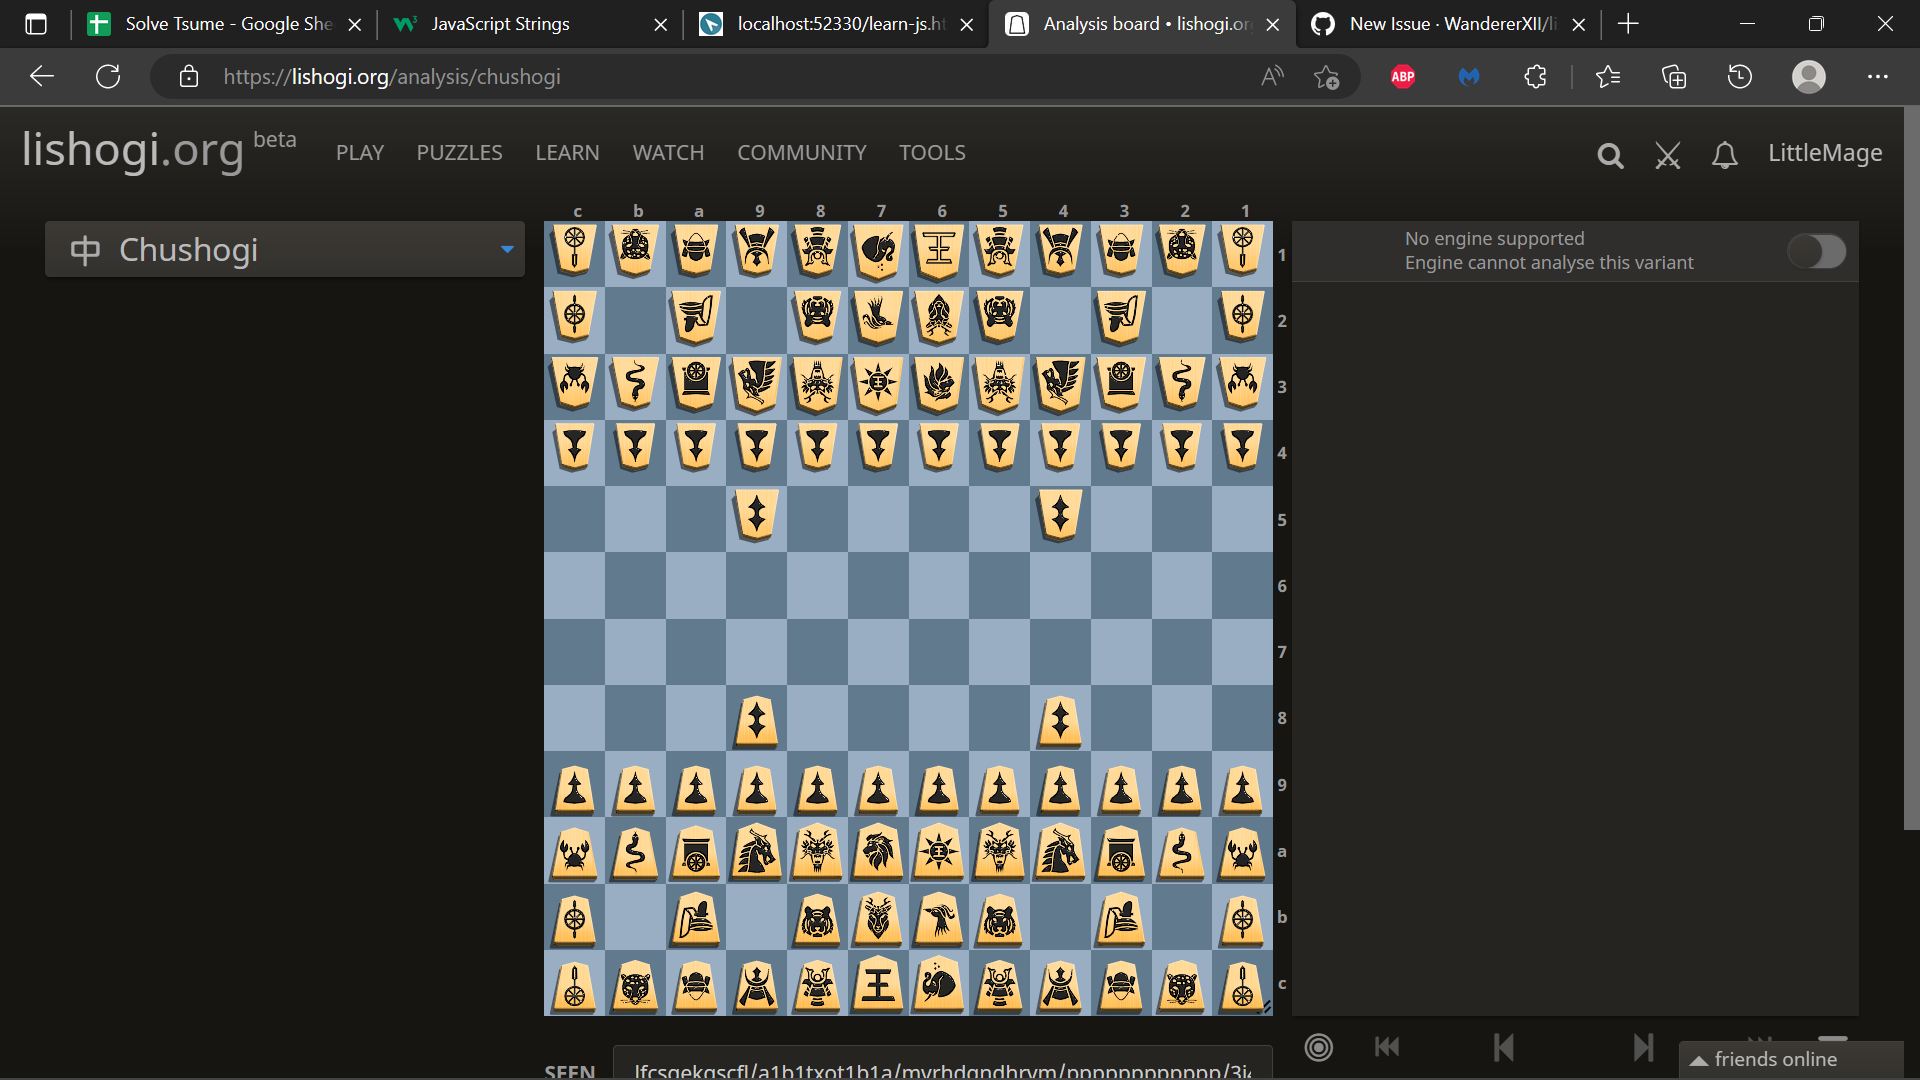Open the site search icon
The height and width of the screenshot is (1080, 1920).
[x=1610, y=155]
